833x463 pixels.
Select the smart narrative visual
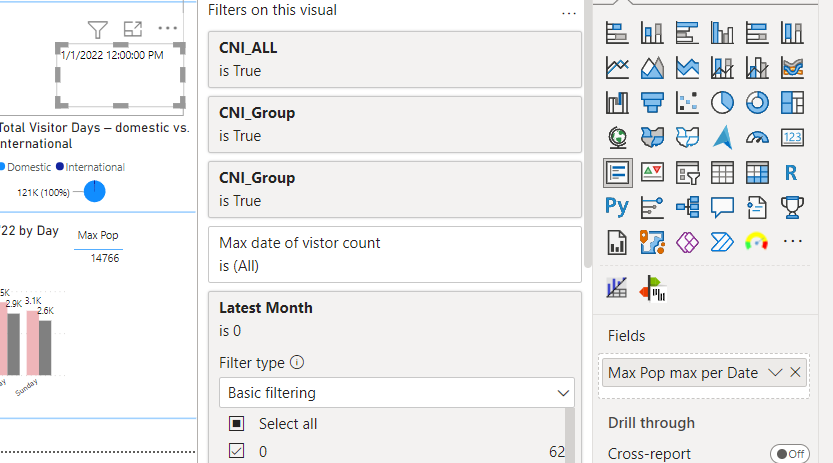click(x=757, y=207)
